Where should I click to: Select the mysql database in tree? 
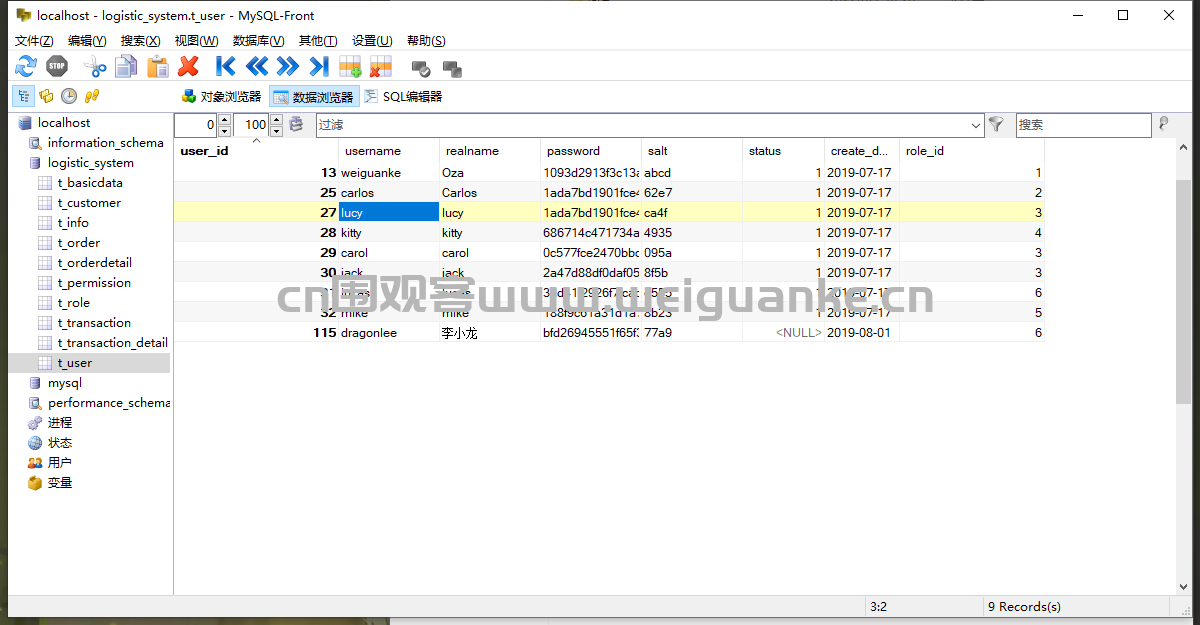tap(65, 383)
